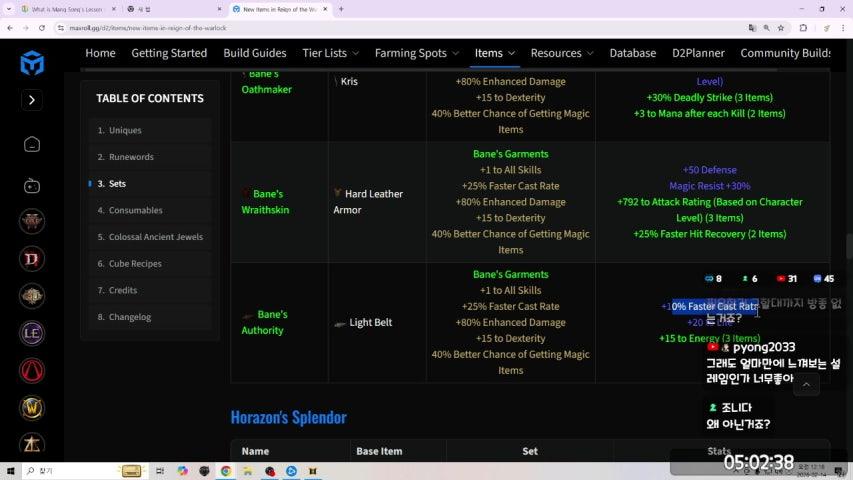Go to the Home nav item

100,53
